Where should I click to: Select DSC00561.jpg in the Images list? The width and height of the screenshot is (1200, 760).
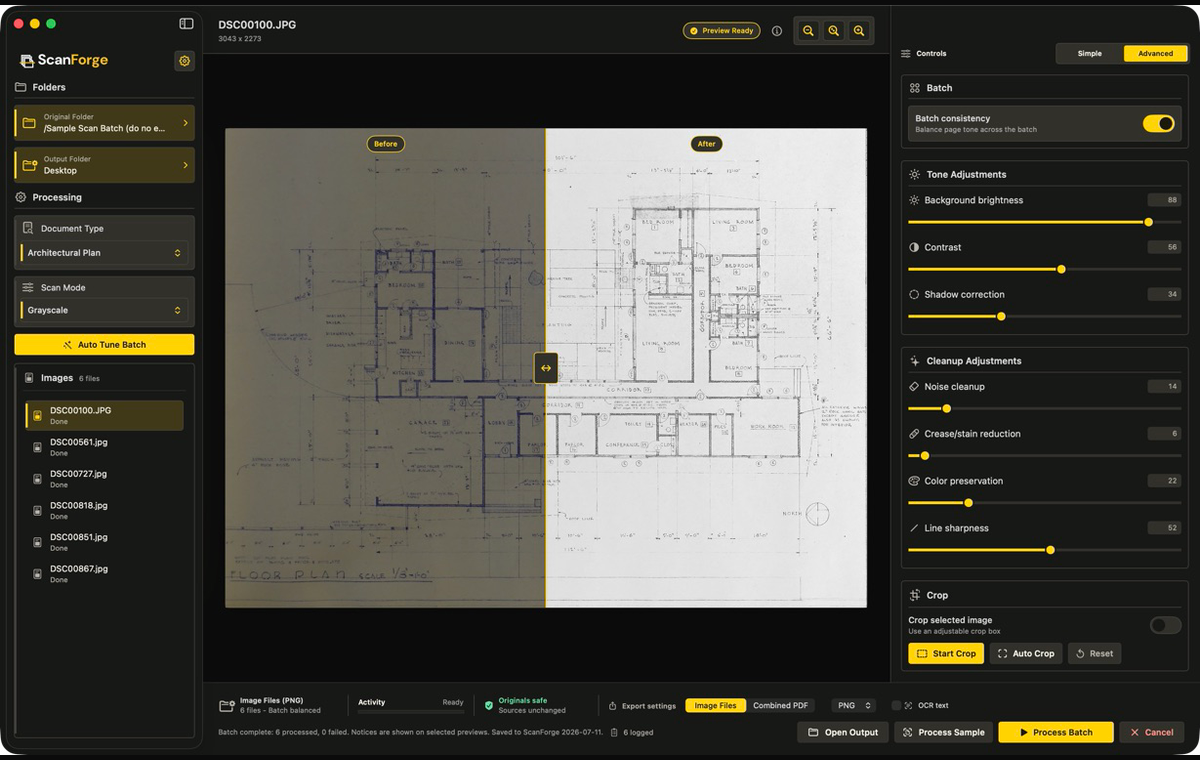pyautogui.click(x=104, y=447)
